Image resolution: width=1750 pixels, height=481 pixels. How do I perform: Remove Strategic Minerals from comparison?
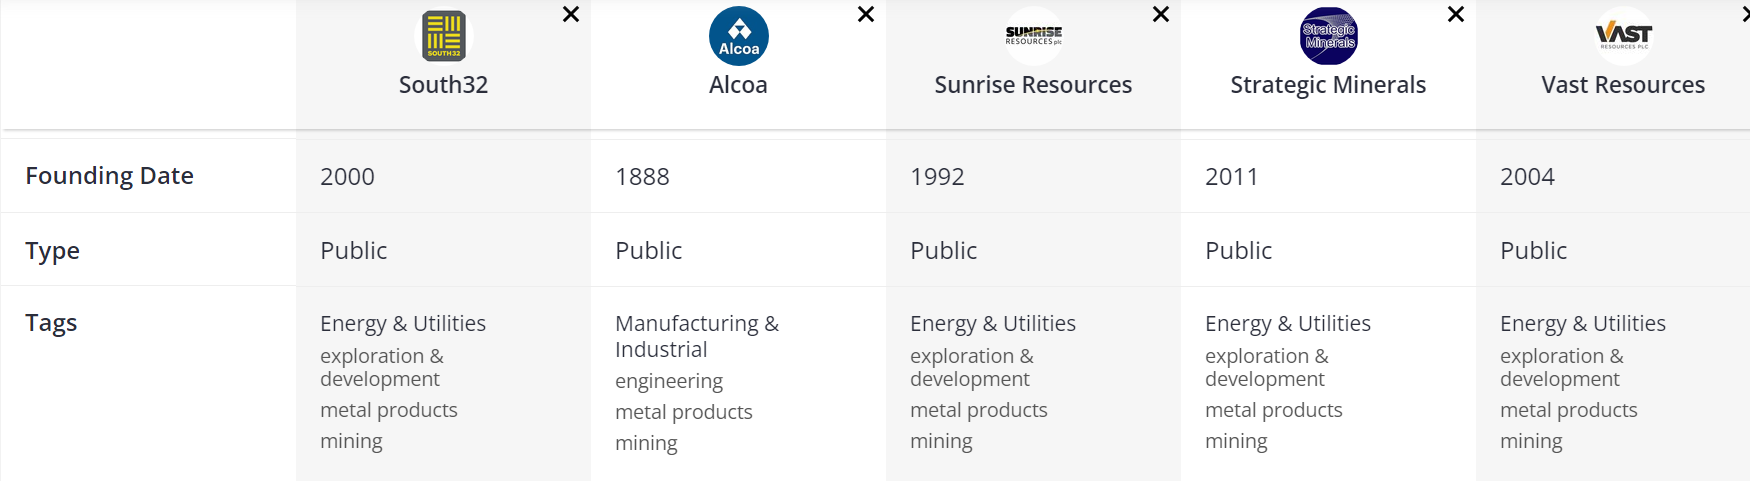pyautogui.click(x=1456, y=14)
